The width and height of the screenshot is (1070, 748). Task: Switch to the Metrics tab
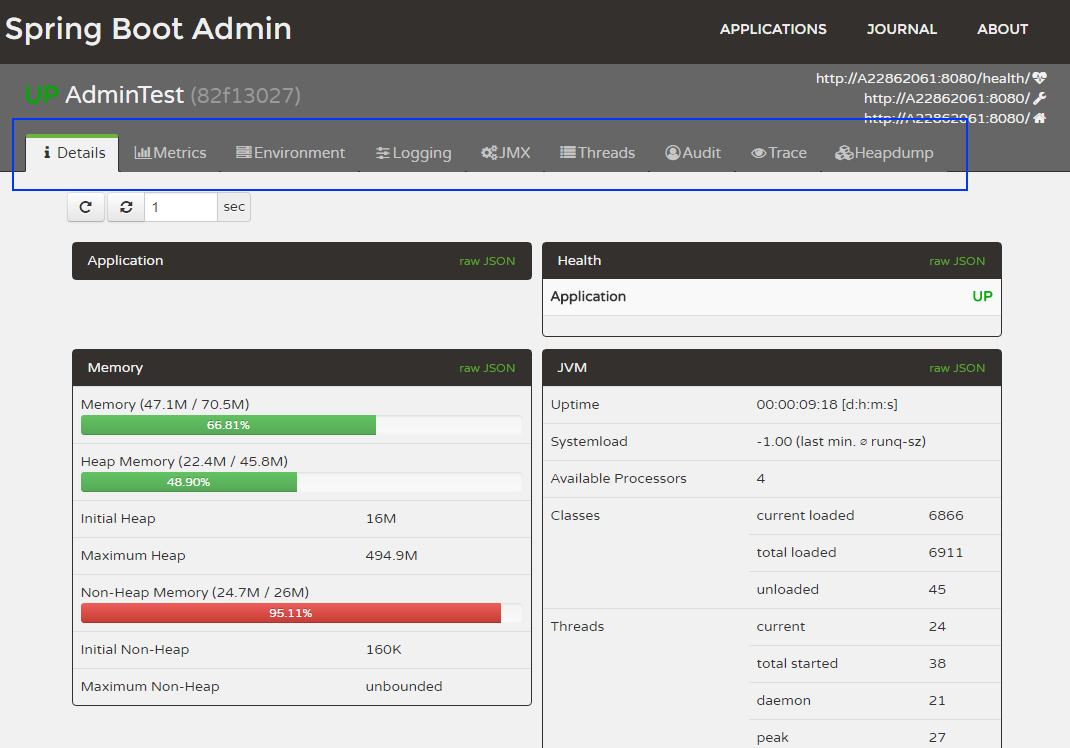coord(171,153)
